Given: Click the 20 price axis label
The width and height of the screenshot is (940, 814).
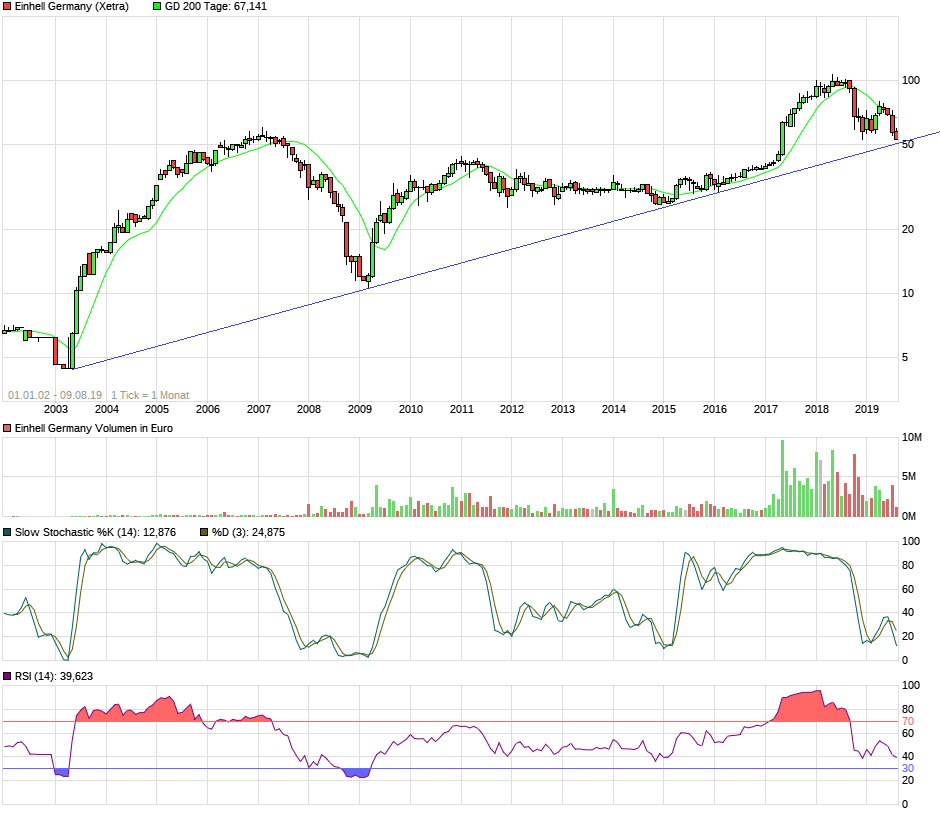Looking at the screenshot, I should (x=908, y=230).
